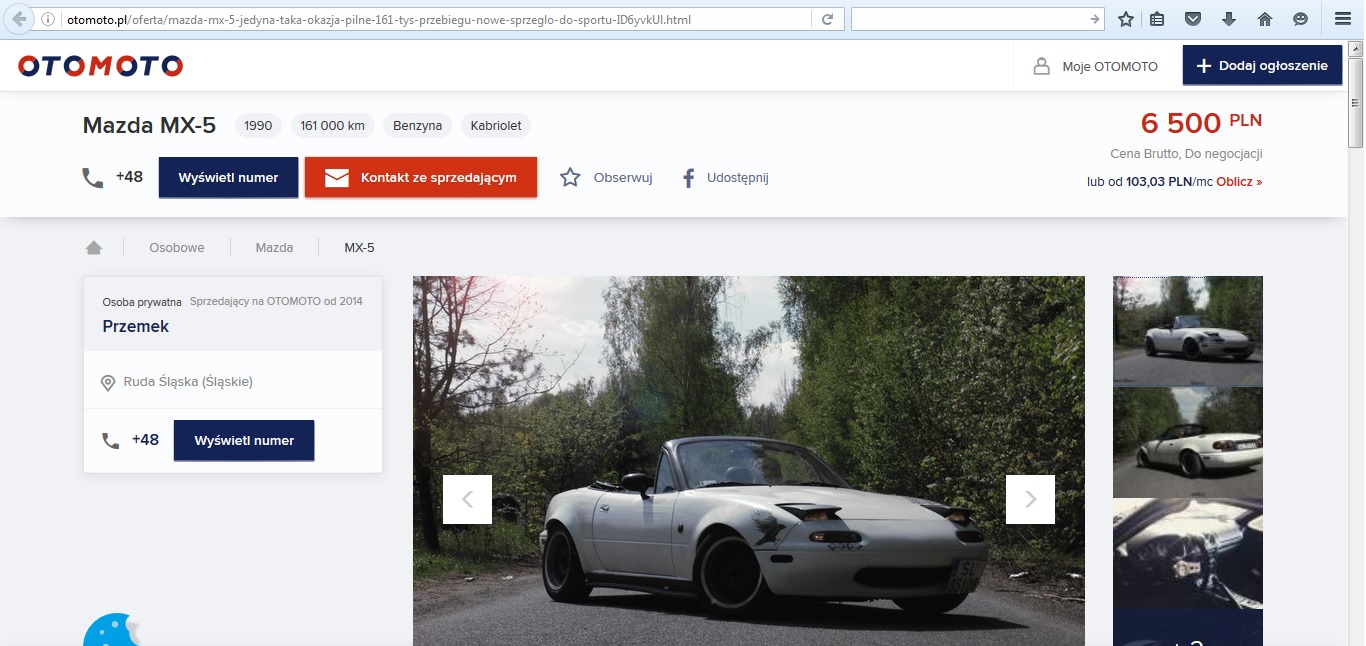The height and width of the screenshot is (646, 1366).
Task: Click the home icon in breadcrumbs
Action: 94,247
